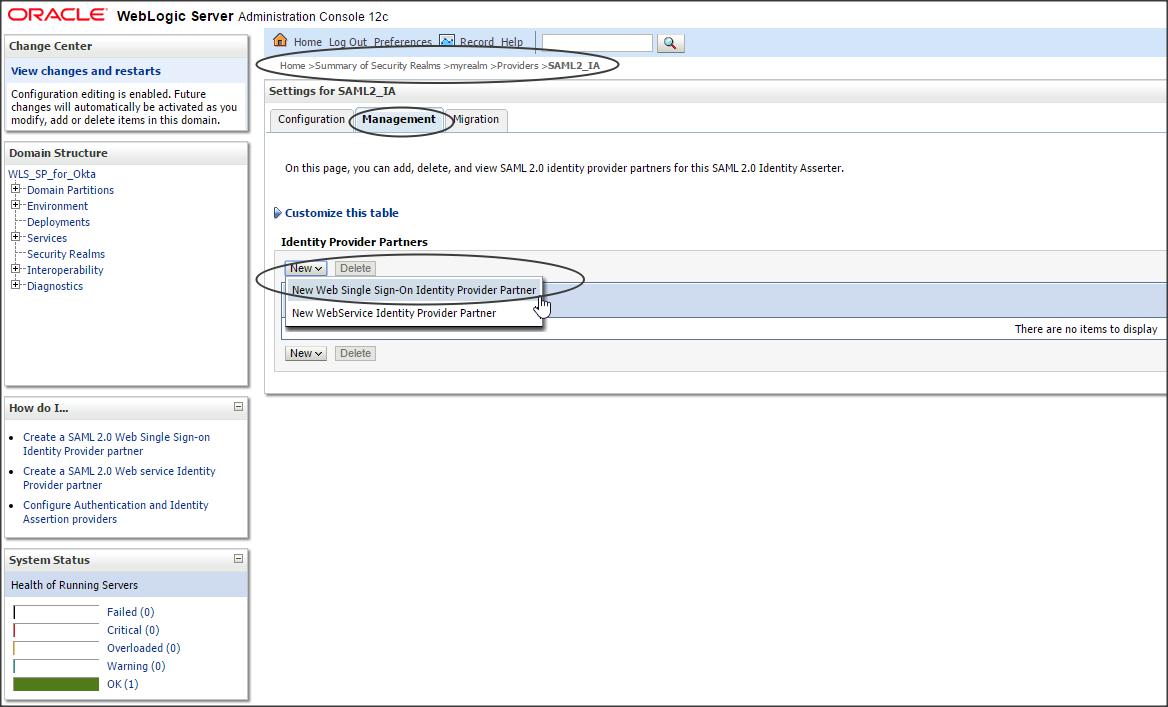Open WLS_SP_for_Okta domain root
The width and height of the screenshot is (1168, 707).
pos(52,174)
